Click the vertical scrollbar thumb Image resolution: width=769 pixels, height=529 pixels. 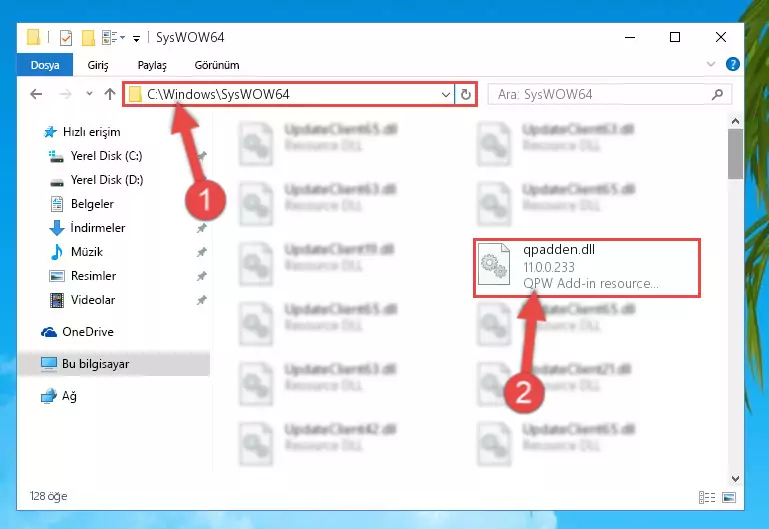(x=735, y=154)
